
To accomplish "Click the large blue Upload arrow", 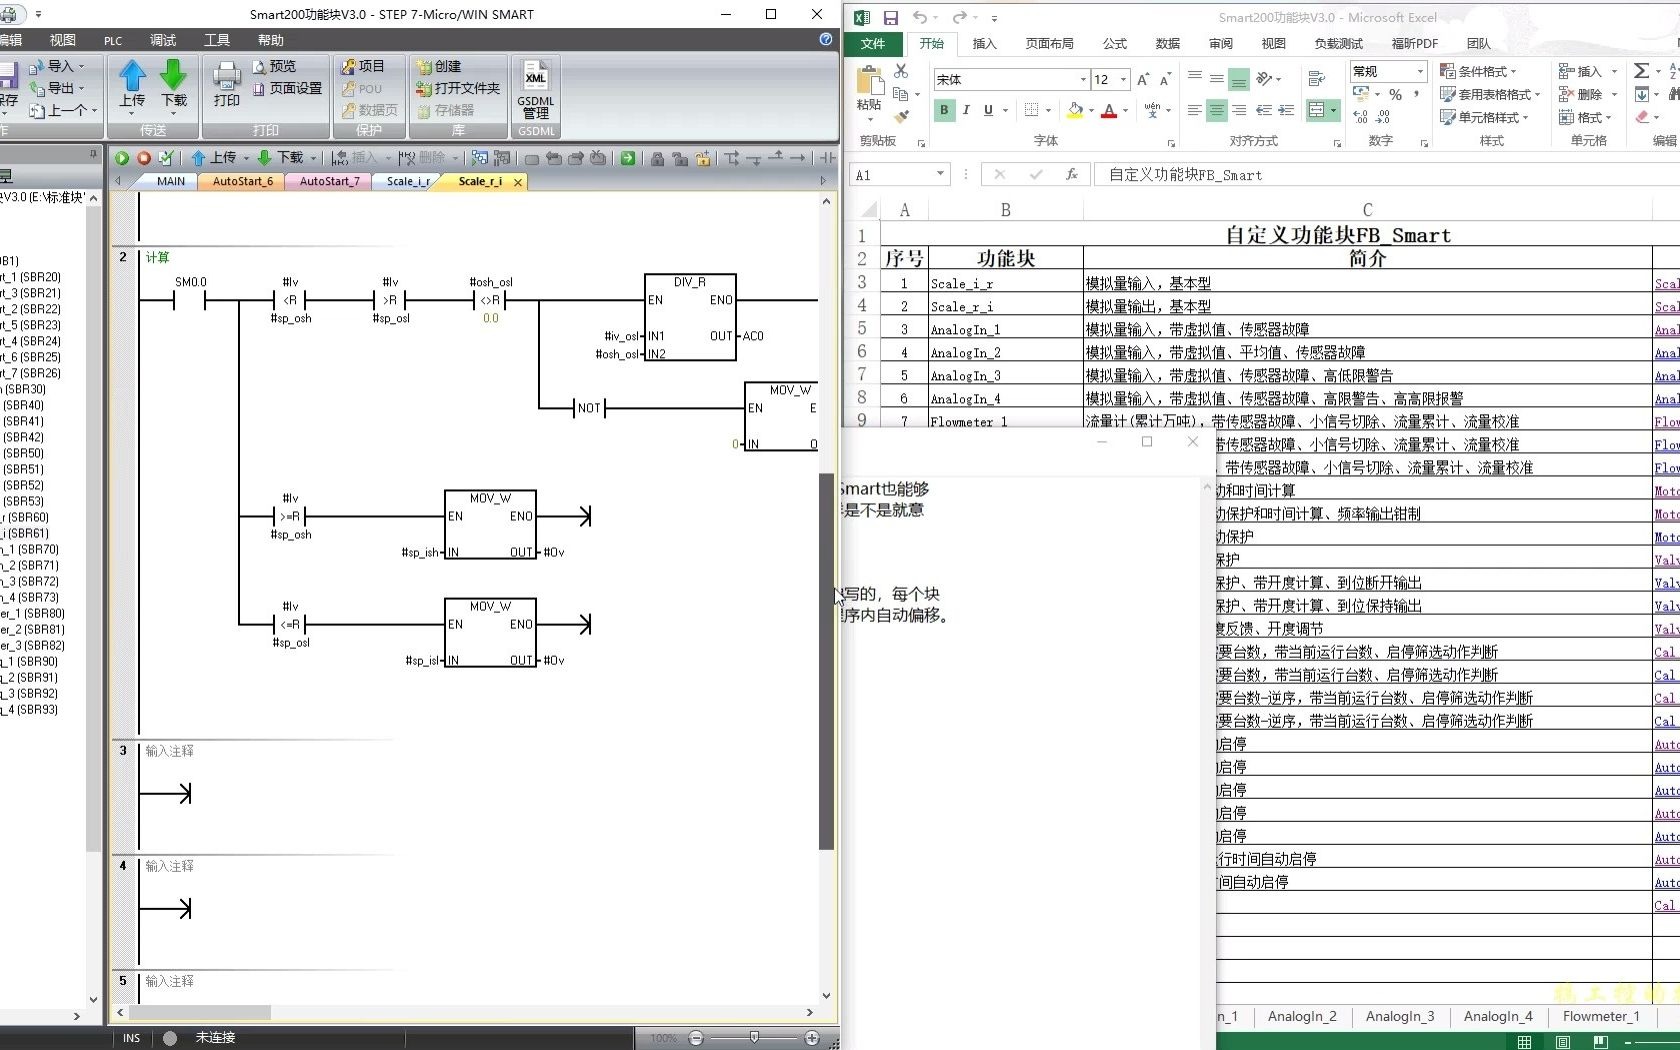I will tap(132, 76).
